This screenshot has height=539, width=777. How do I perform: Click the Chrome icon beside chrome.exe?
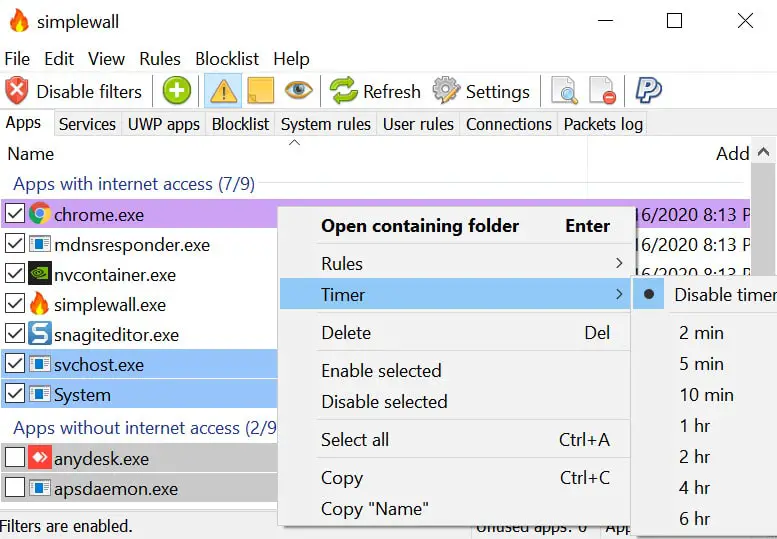(x=40, y=214)
